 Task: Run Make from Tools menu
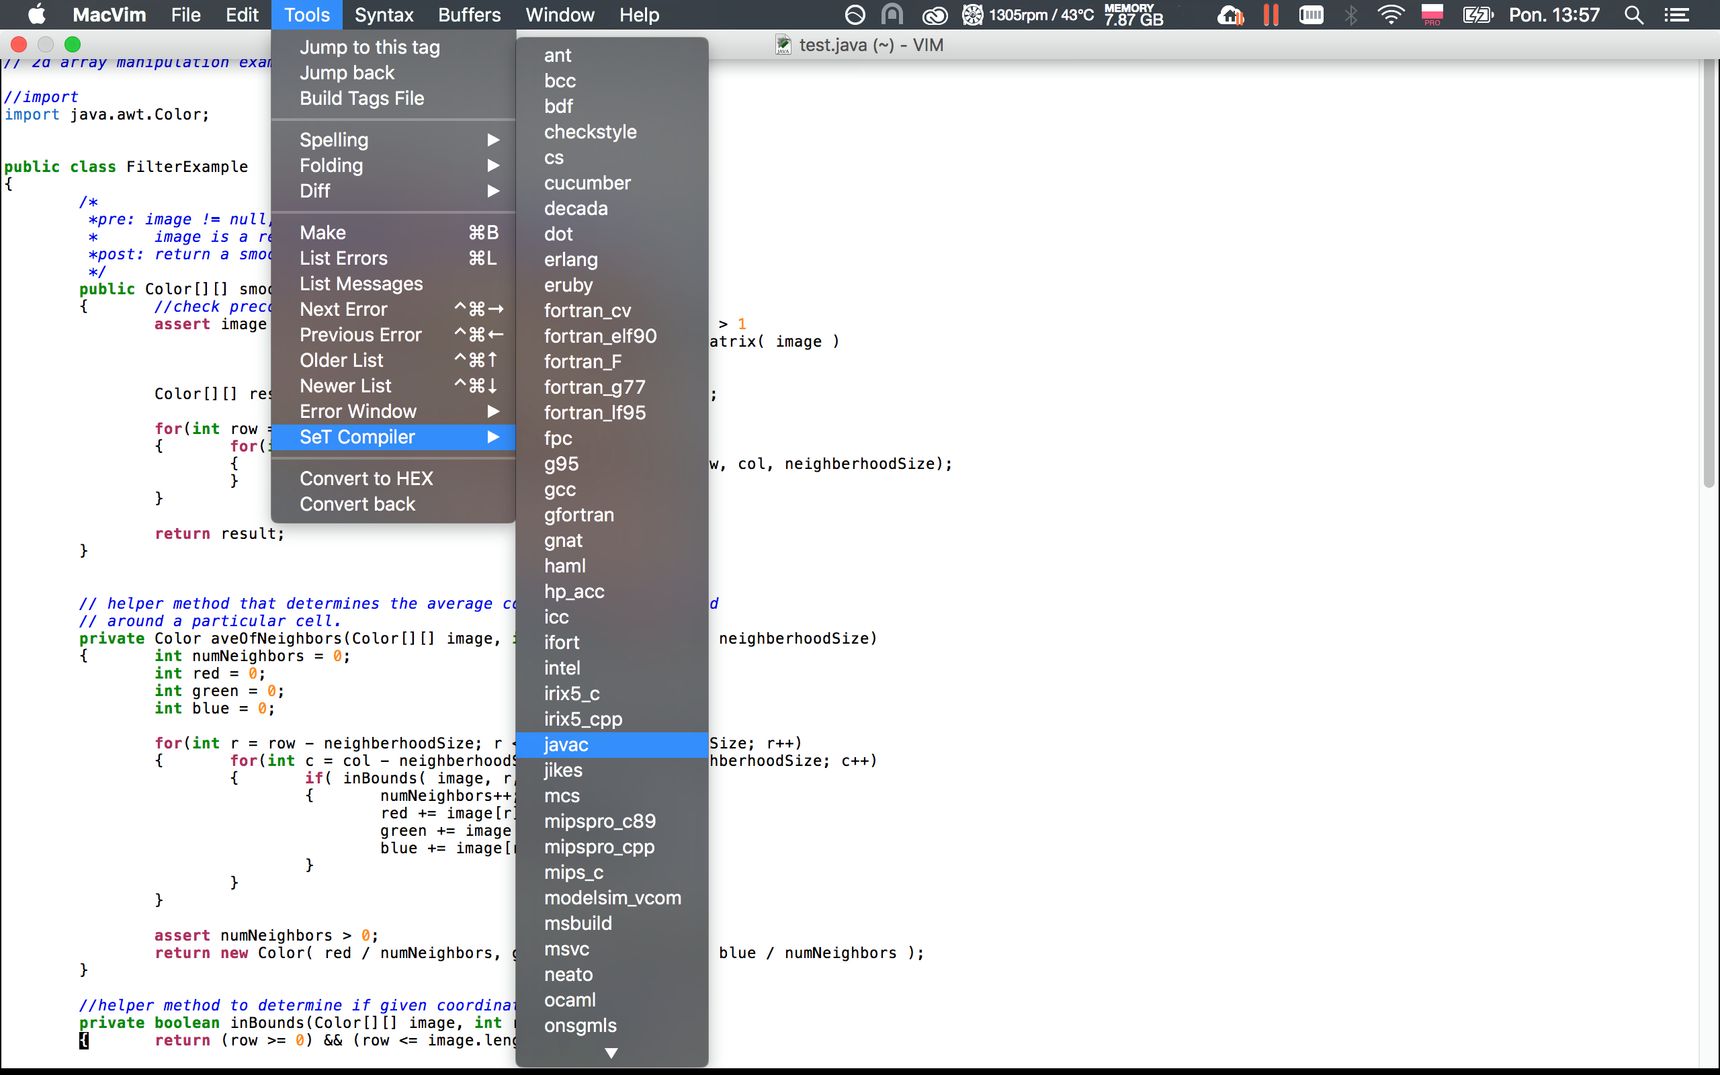coord(393,233)
